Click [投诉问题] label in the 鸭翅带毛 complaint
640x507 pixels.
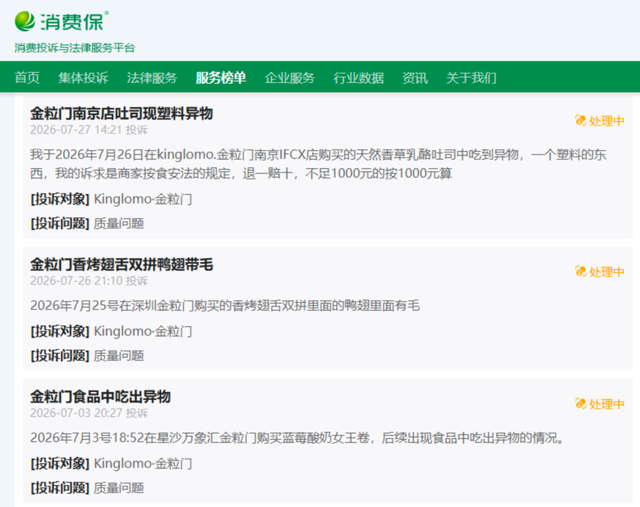(60, 356)
